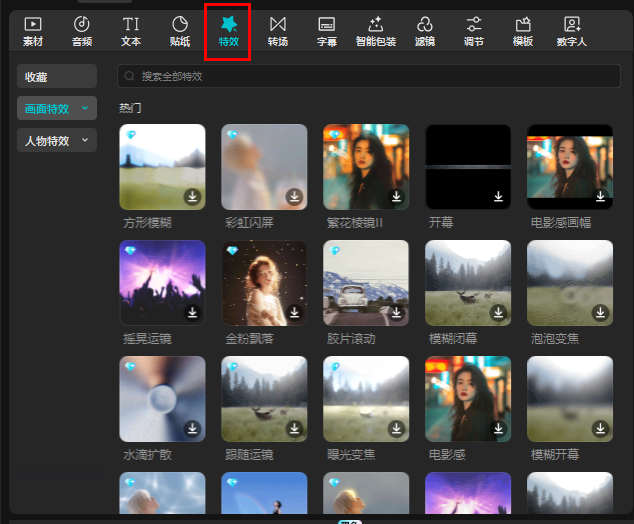Screen dimensions: 634x524
Task: Click the 金粉飘落 effect name label
Action: [x=249, y=338]
